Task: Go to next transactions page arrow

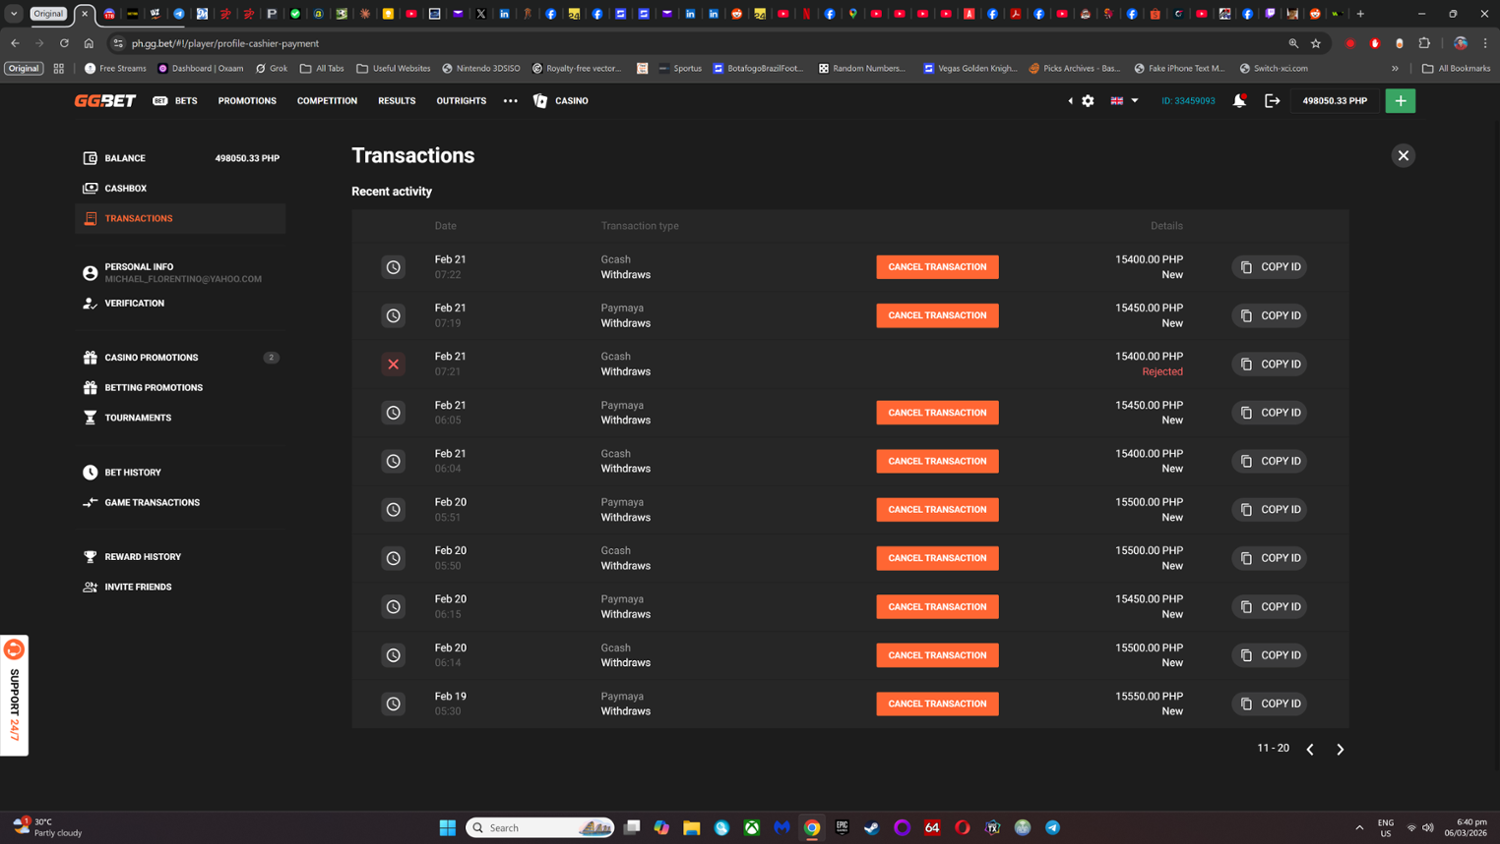Action: [1340, 749]
